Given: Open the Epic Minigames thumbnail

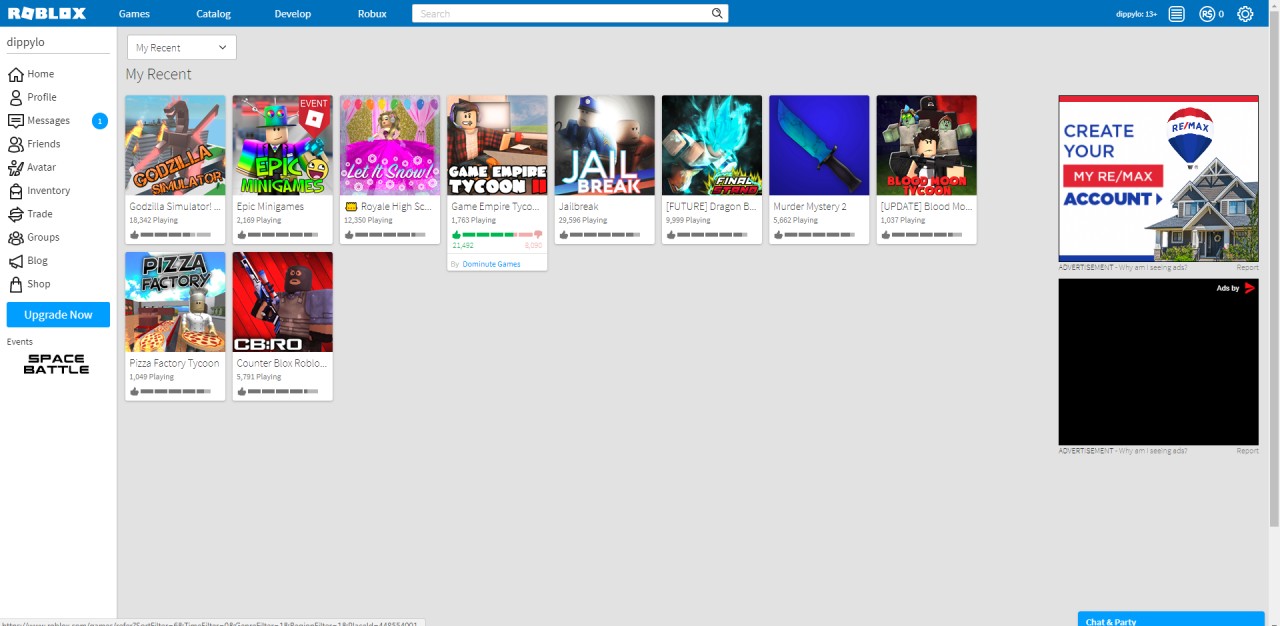Looking at the screenshot, I should [x=283, y=145].
